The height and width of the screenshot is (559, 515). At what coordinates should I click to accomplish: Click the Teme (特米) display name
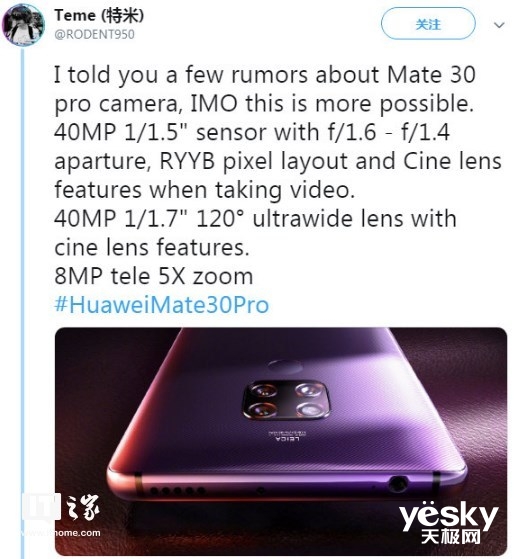click(99, 15)
